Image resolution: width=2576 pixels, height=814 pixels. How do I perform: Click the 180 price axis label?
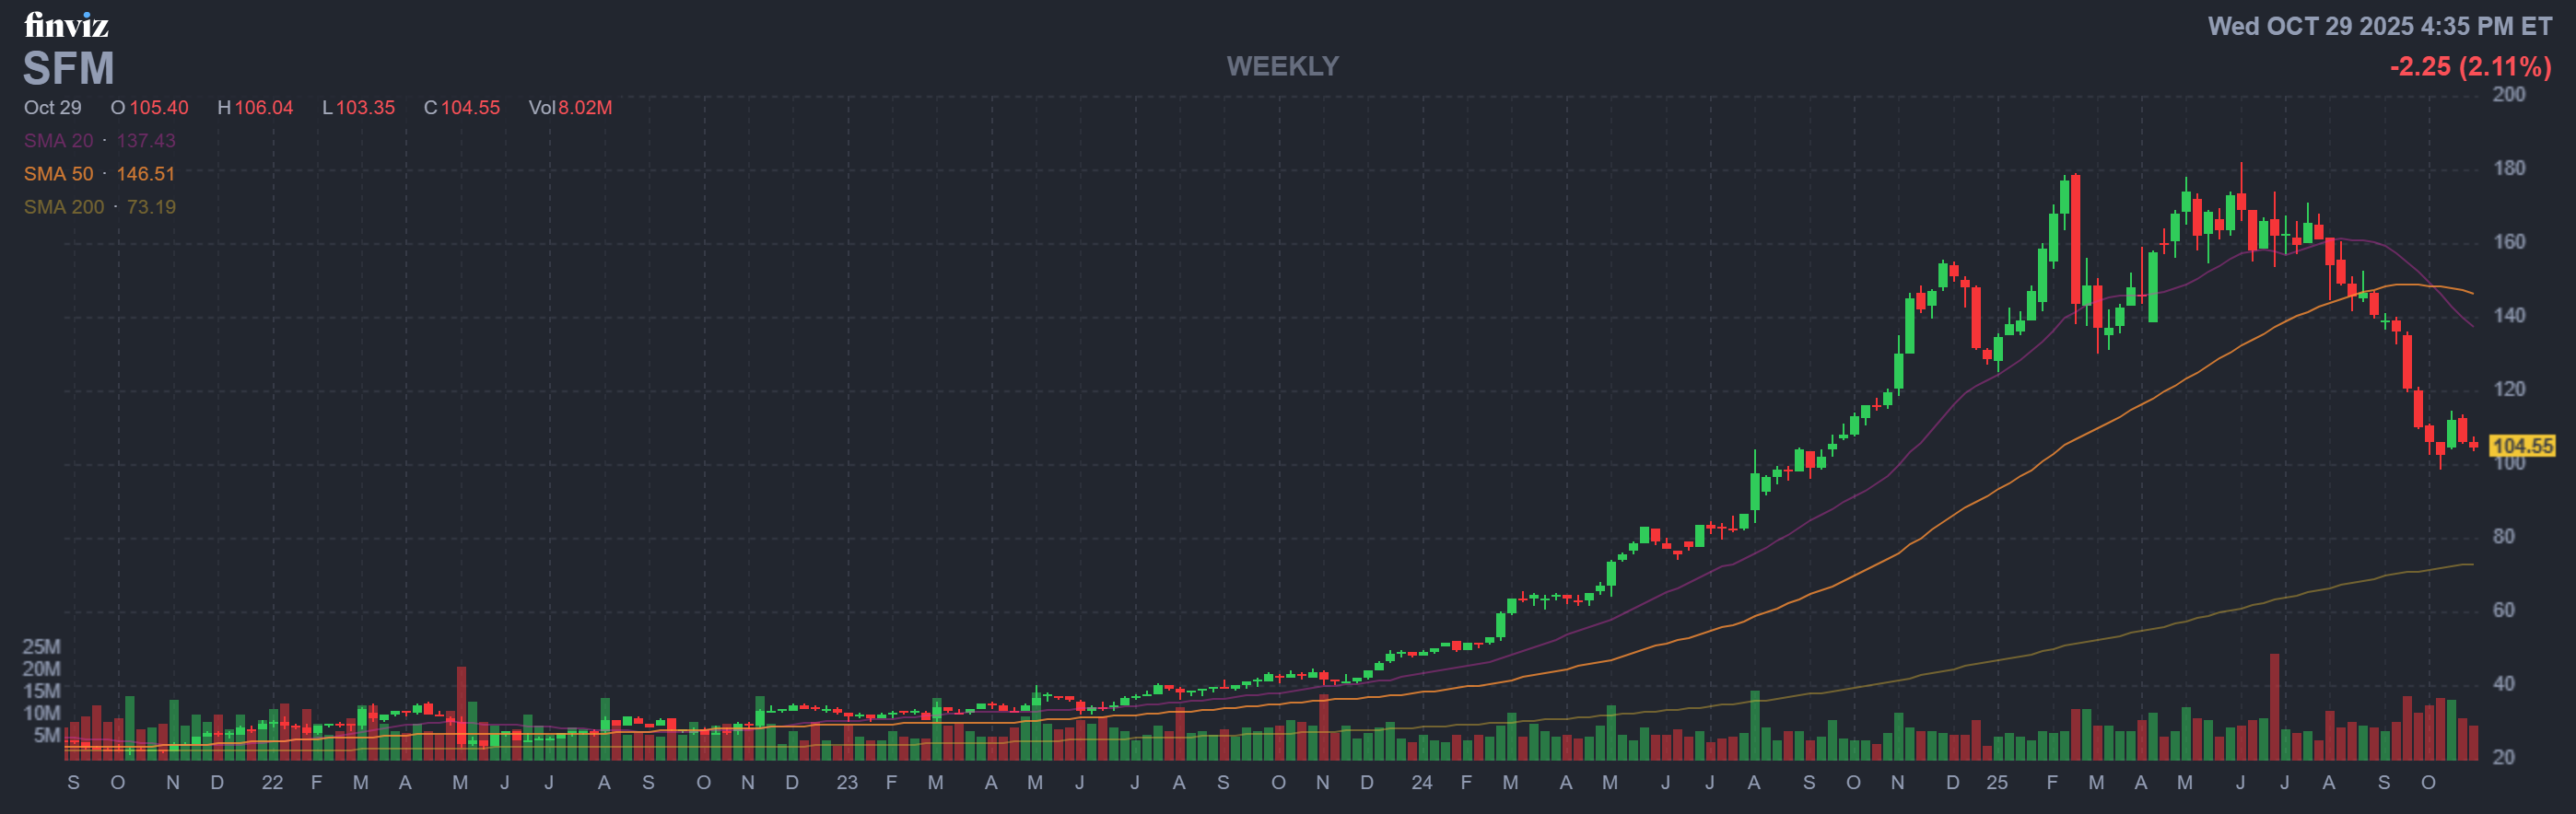tap(2508, 168)
